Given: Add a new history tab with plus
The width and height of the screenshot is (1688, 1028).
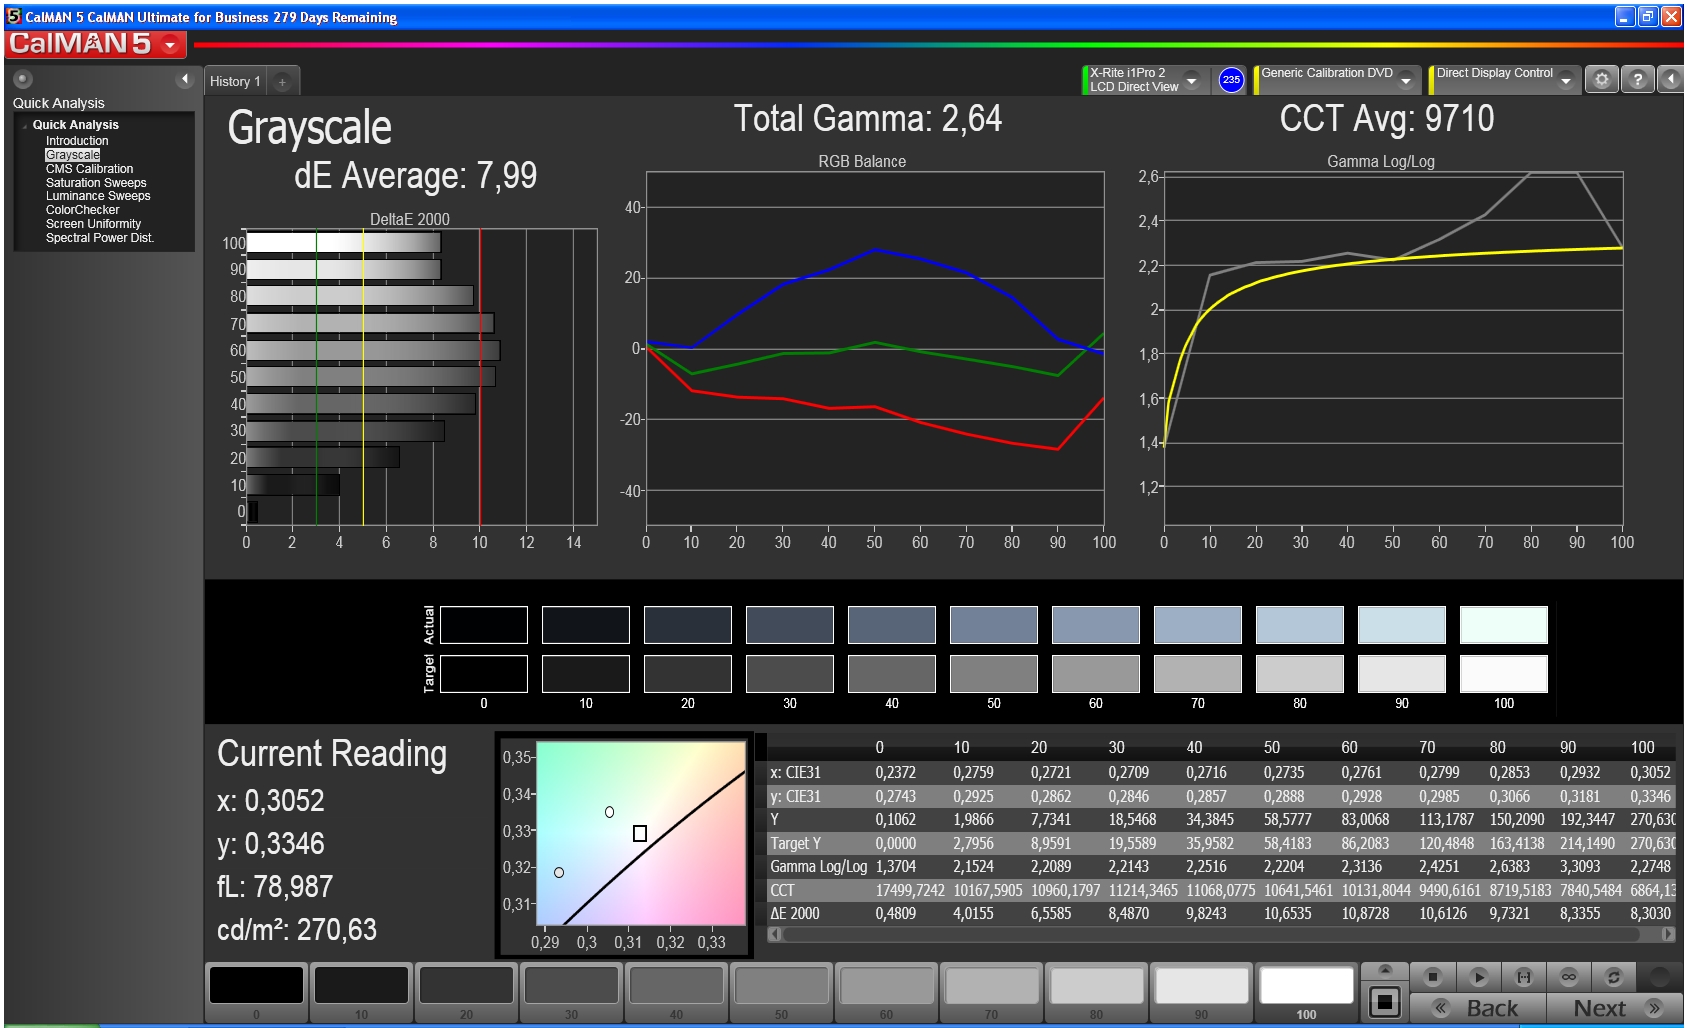Looking at the screenshot, I should click(x=282, y=82).
